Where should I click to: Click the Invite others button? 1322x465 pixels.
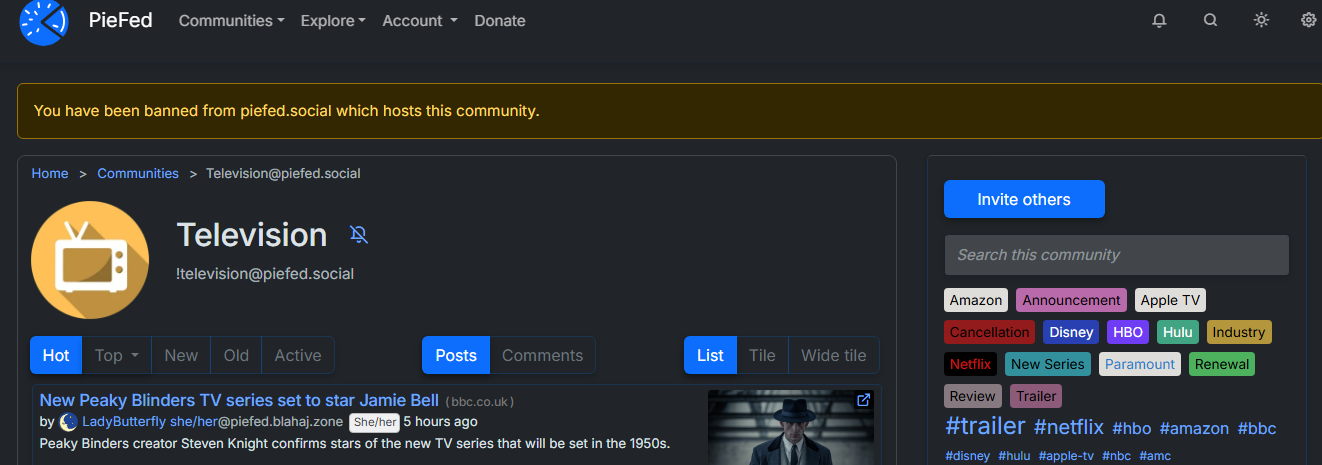[x=1024, y=199]
